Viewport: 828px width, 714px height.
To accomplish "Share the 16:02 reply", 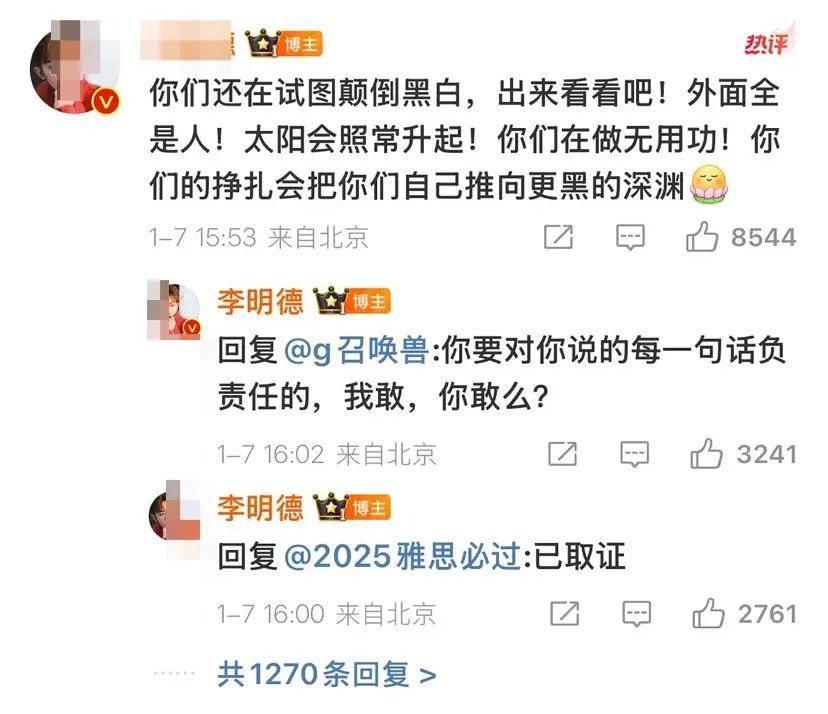I will pyautogui.click(x=562, y=454).
